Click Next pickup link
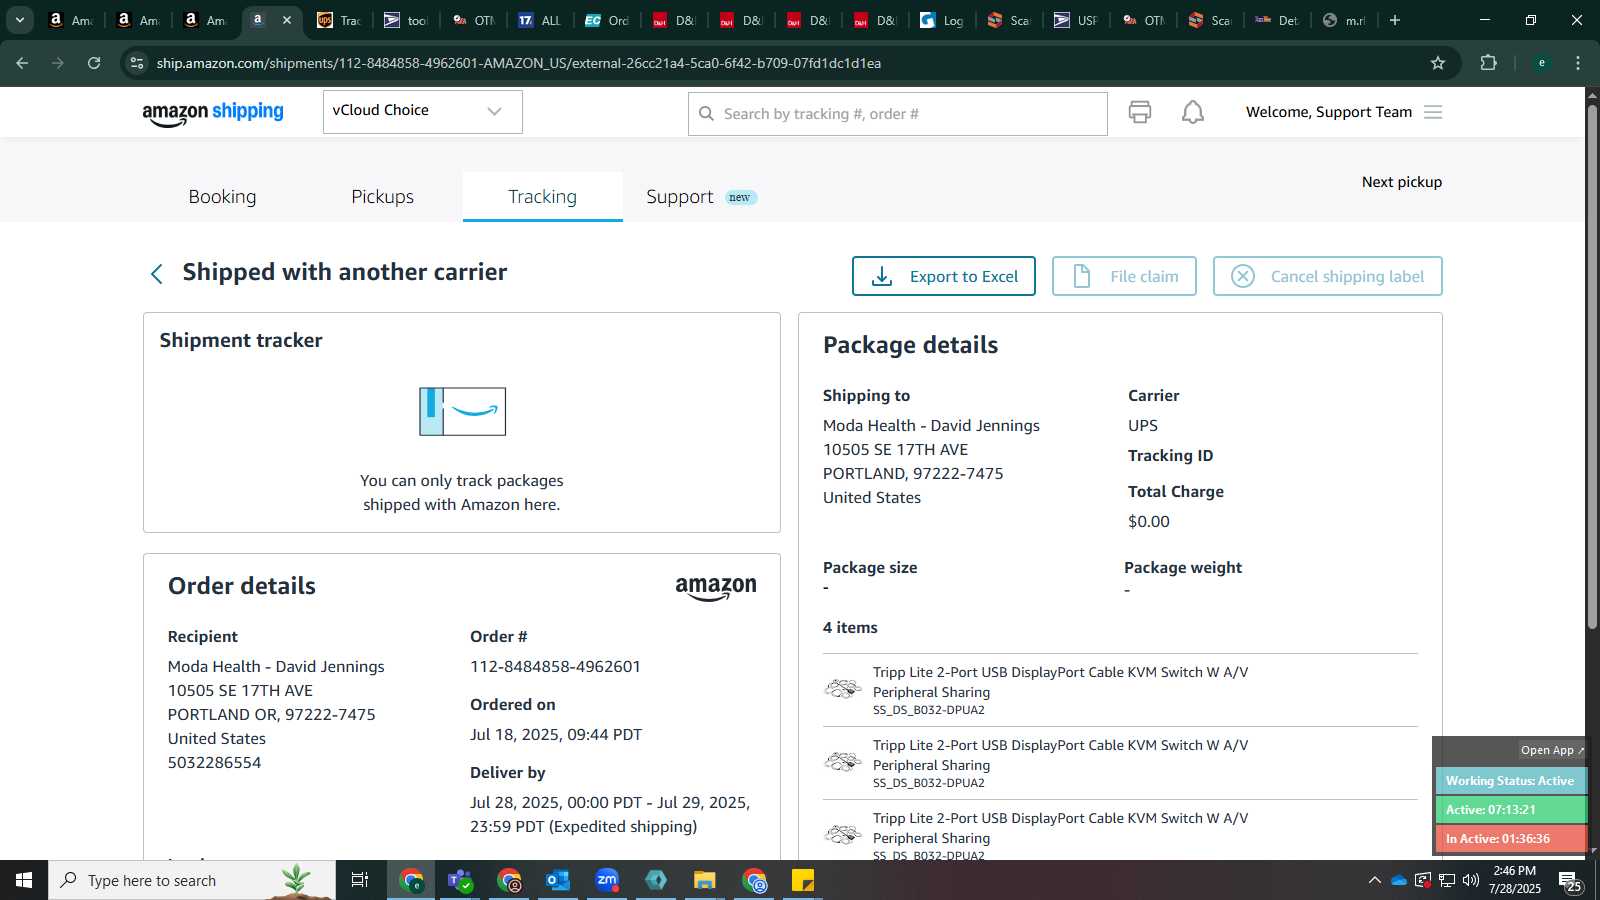1600x900 pixels. [1401, 182]
